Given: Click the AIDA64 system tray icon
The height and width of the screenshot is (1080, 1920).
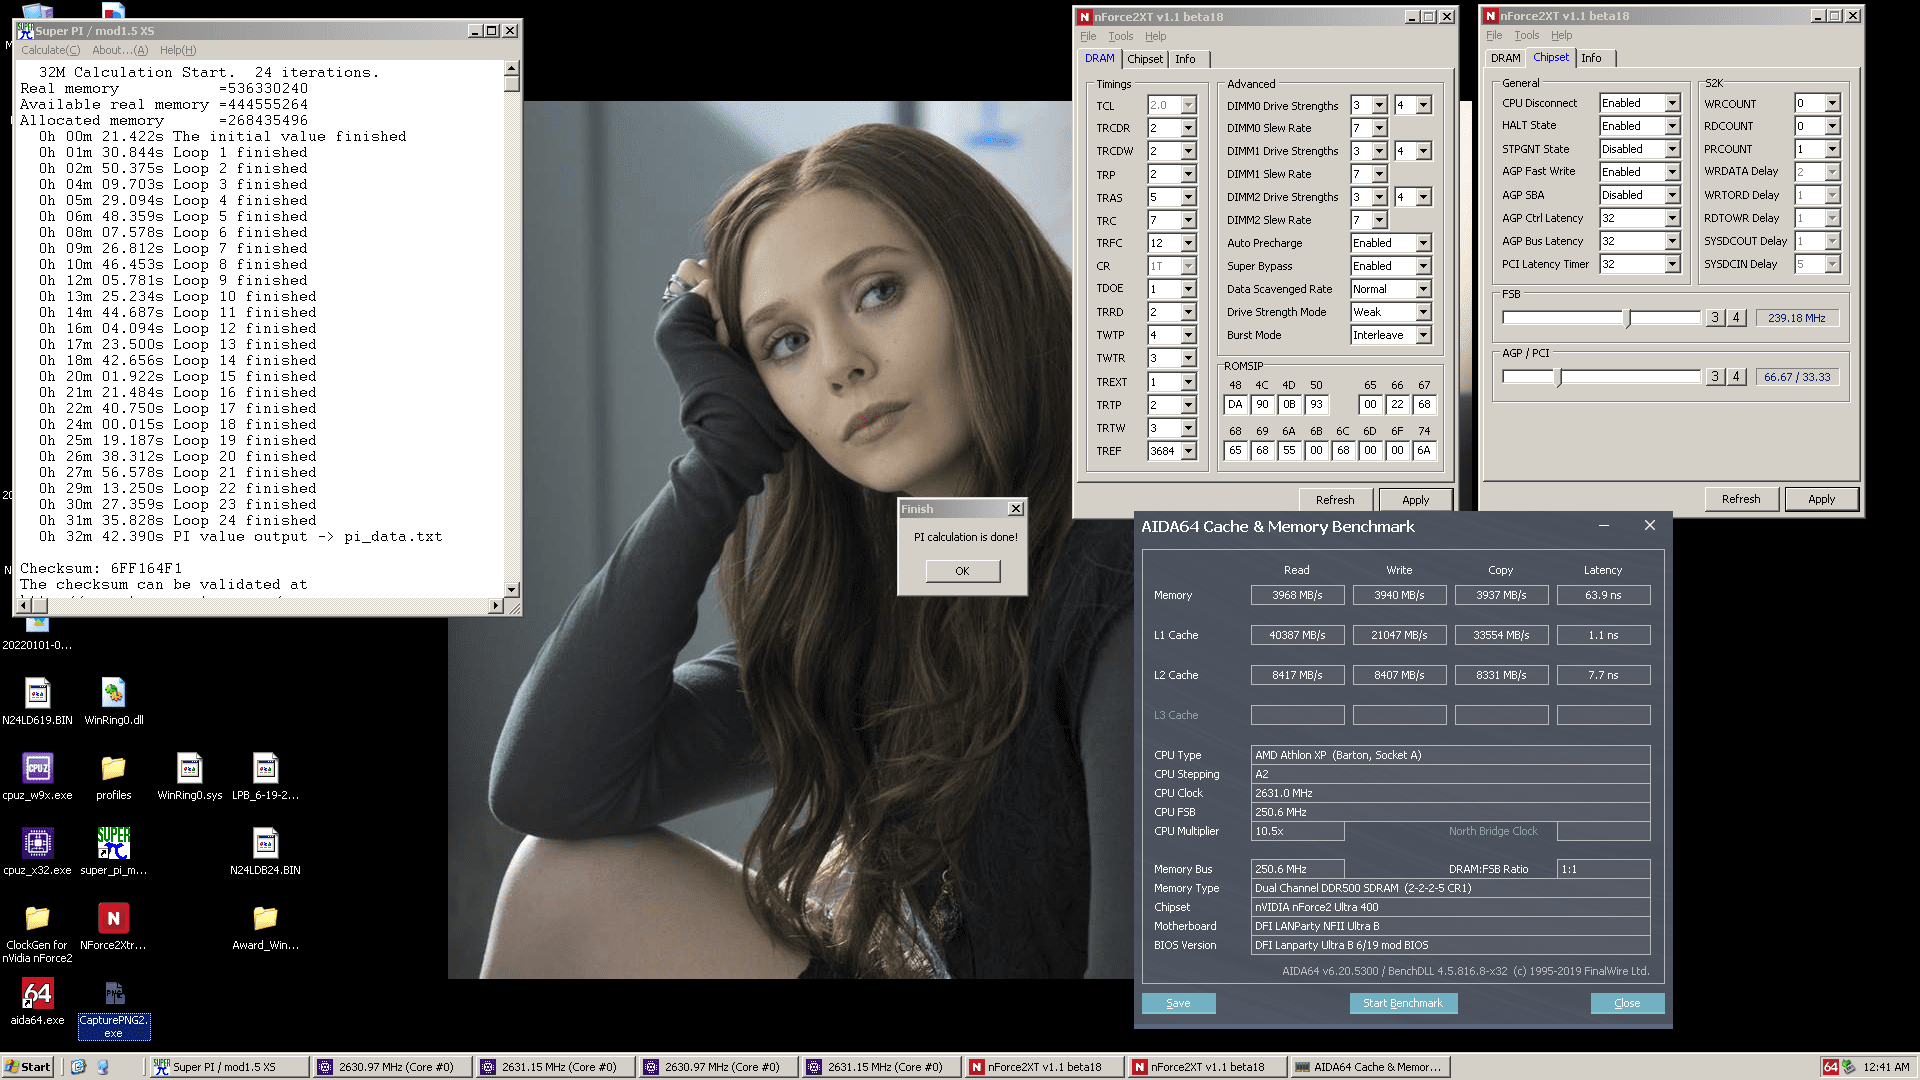Looking at the screenshot, I should coord(1830,1067).
